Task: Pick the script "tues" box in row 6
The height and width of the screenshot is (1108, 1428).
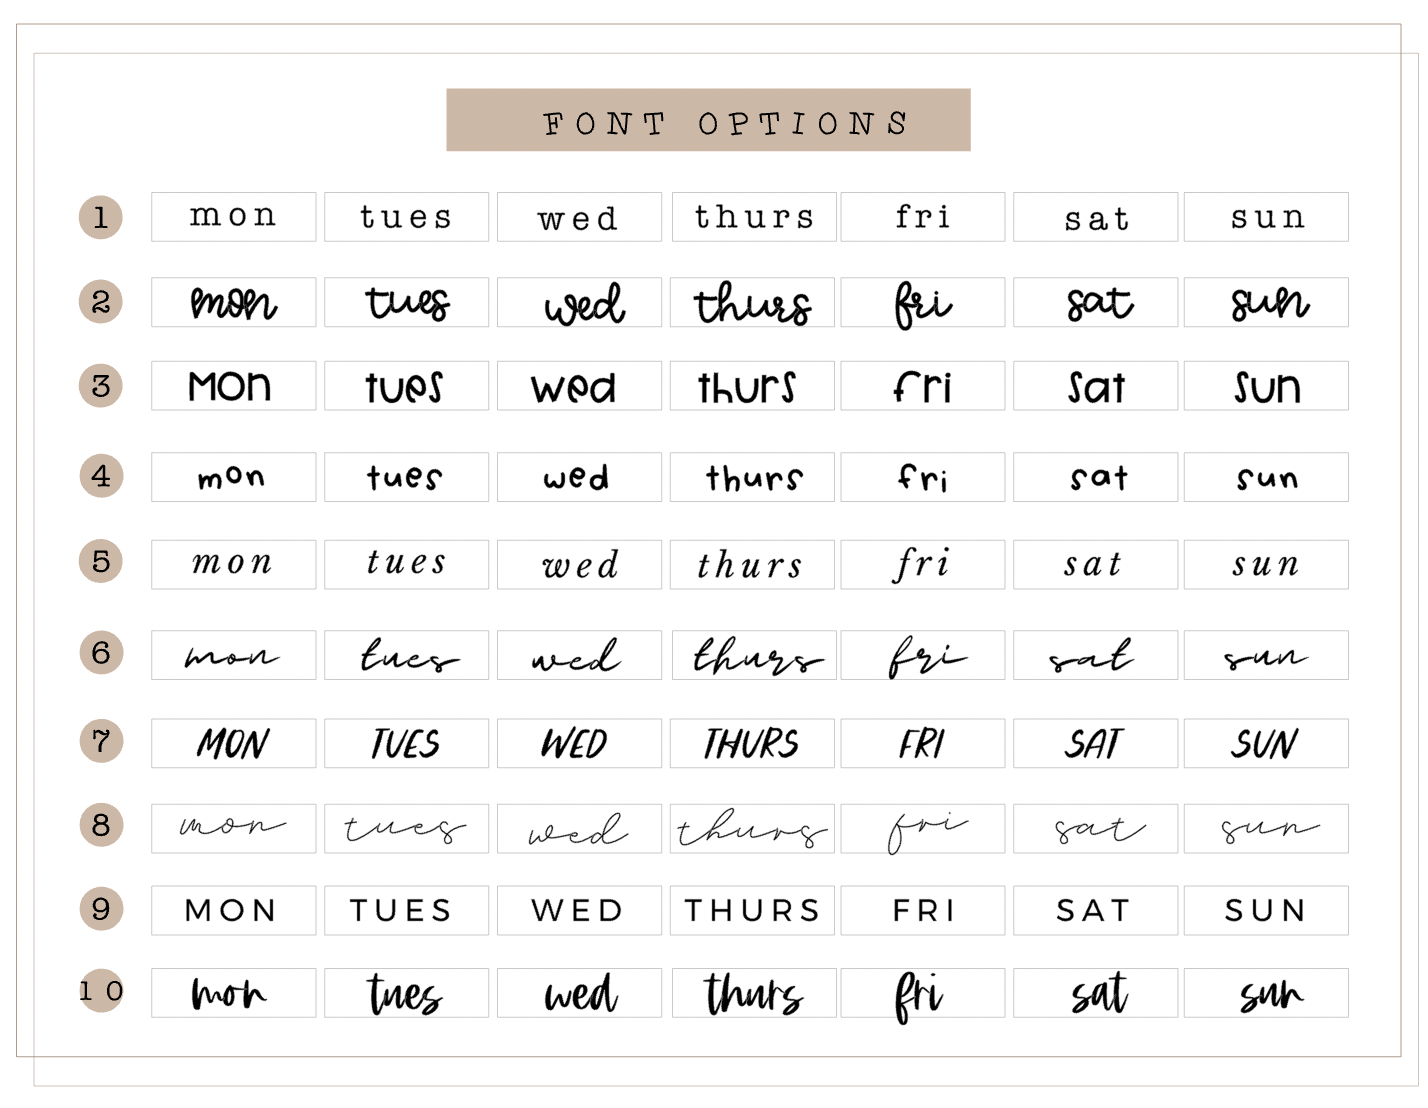Action: pos(406,655)
